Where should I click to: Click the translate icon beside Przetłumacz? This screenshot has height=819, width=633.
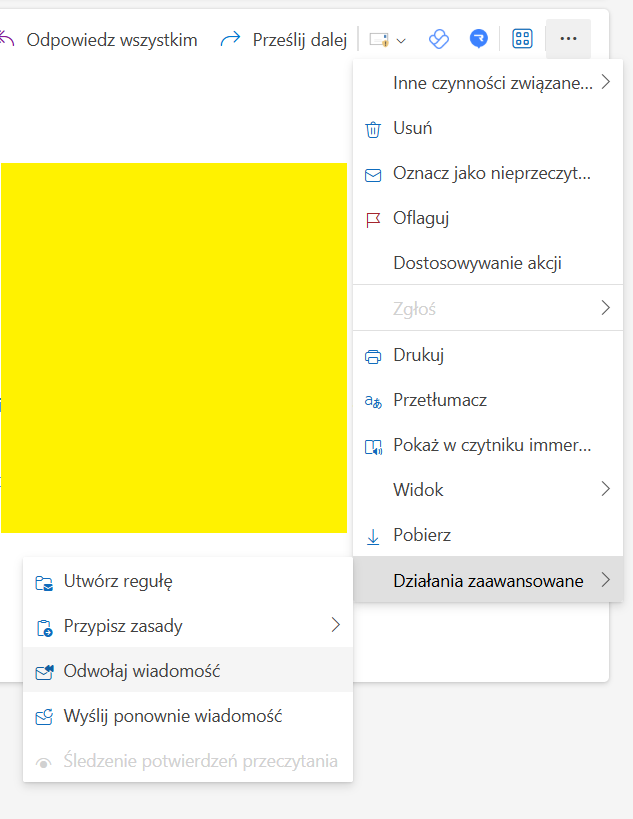(x=373, y=402)
